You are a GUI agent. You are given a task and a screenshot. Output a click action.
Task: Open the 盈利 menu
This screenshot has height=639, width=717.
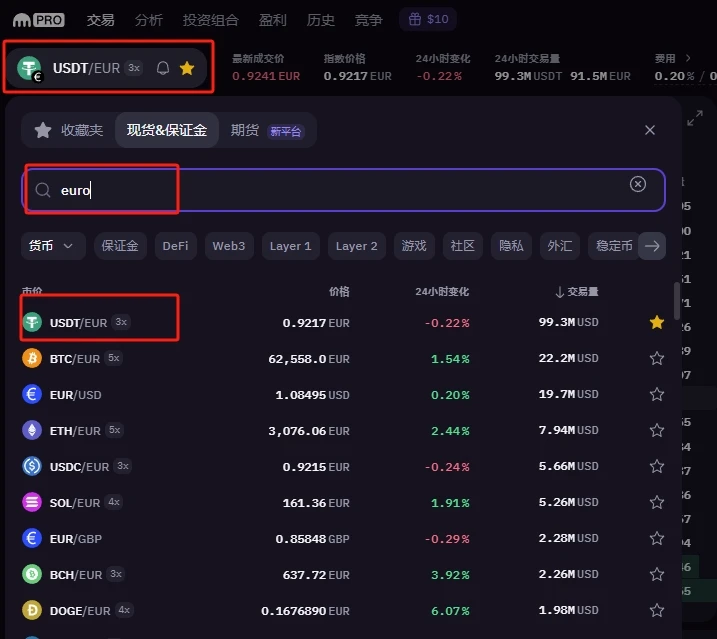tap(273, 20)
